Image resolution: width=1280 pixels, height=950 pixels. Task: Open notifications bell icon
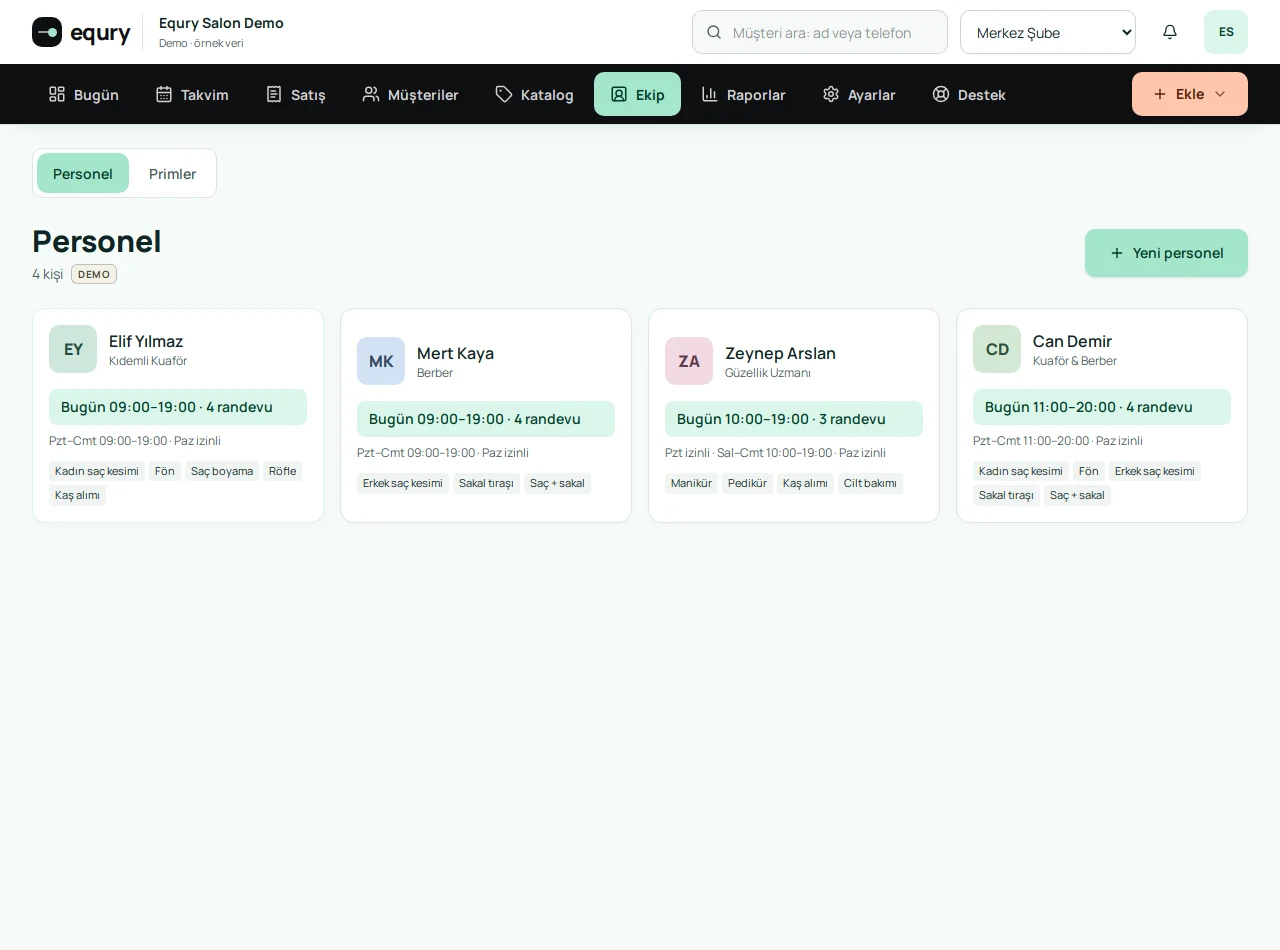1170,32
